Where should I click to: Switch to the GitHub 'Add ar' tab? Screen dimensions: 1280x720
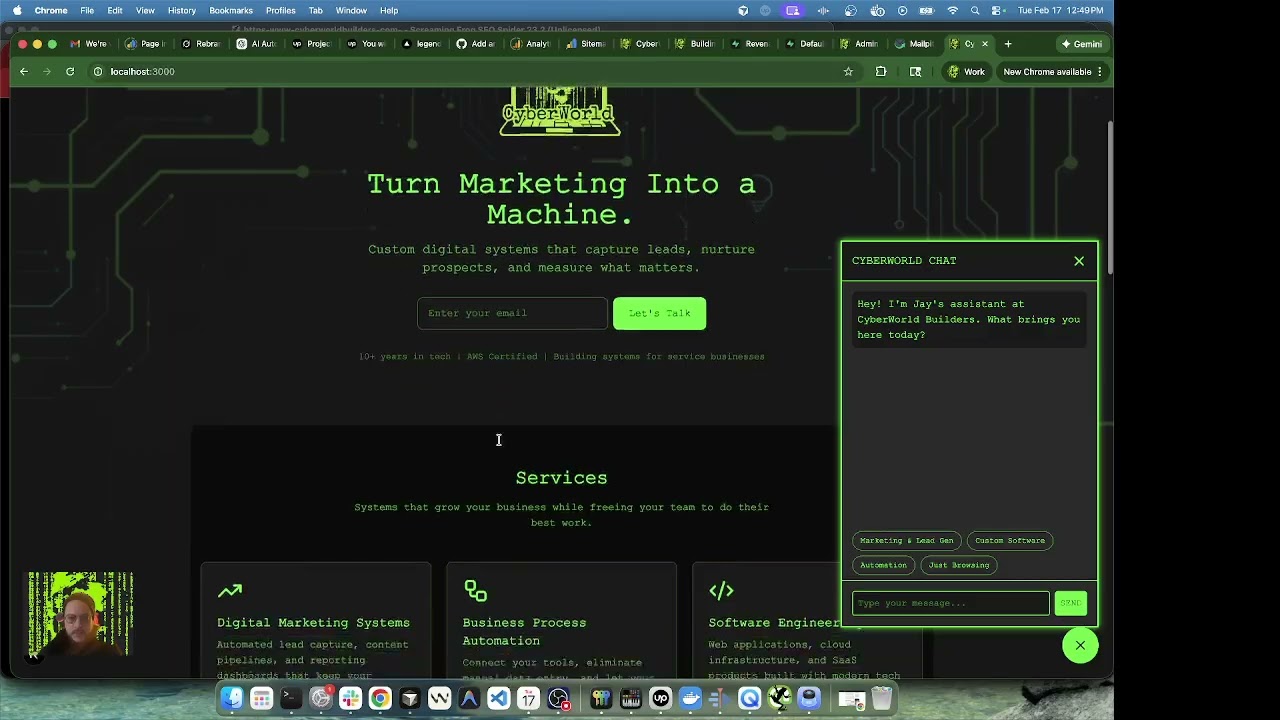[x=476, y=44]
